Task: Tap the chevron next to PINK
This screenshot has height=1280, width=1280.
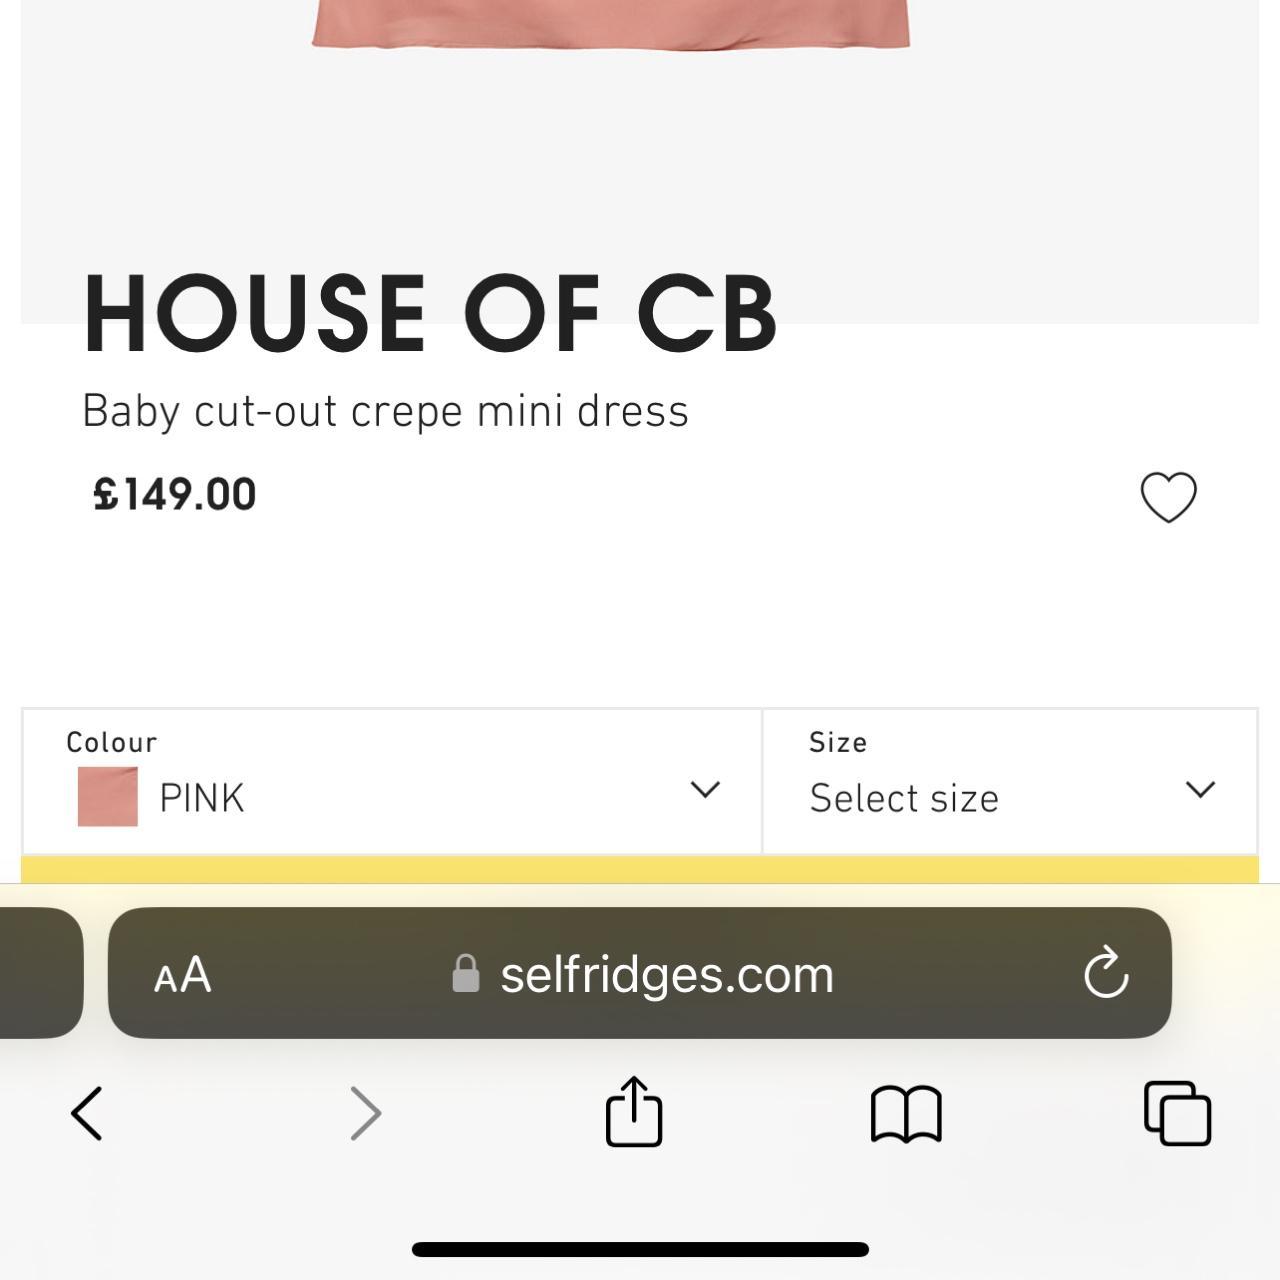Action: click(x=706, y=789)
